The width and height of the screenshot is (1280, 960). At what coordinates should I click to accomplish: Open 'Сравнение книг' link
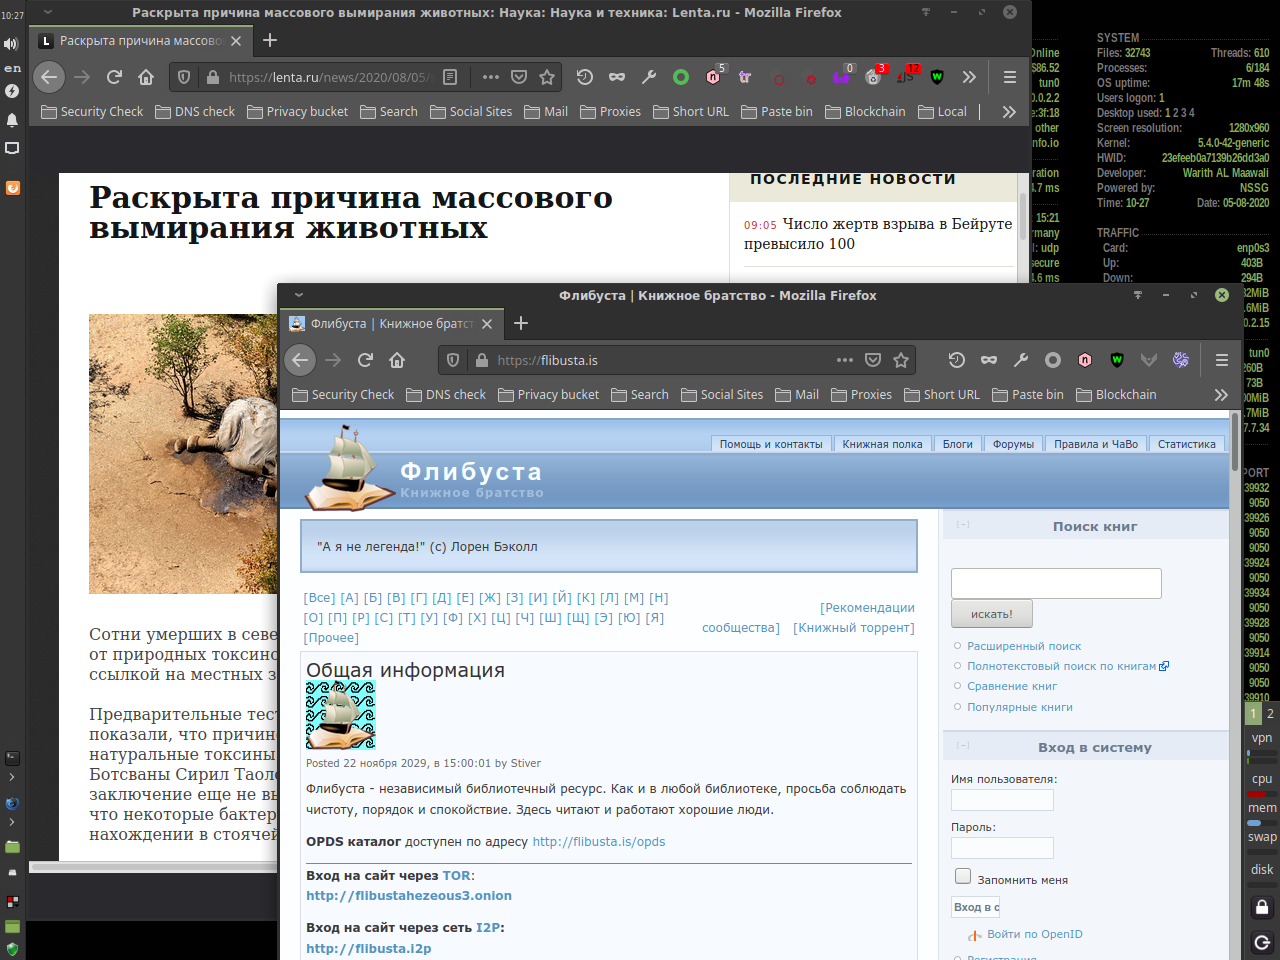pos(1012,686)
